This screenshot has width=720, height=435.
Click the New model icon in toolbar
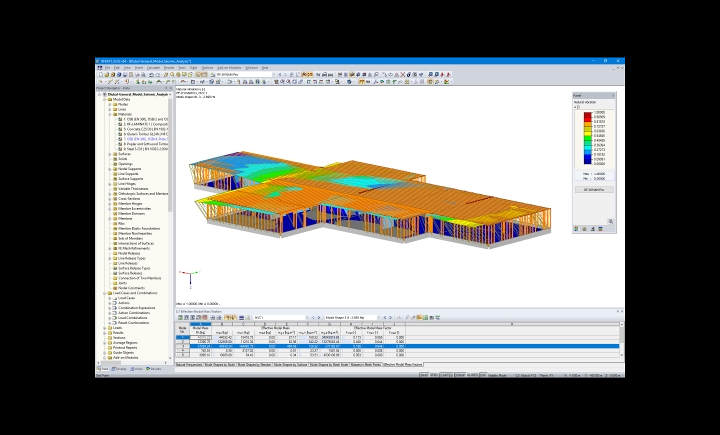tap(101, 74)
